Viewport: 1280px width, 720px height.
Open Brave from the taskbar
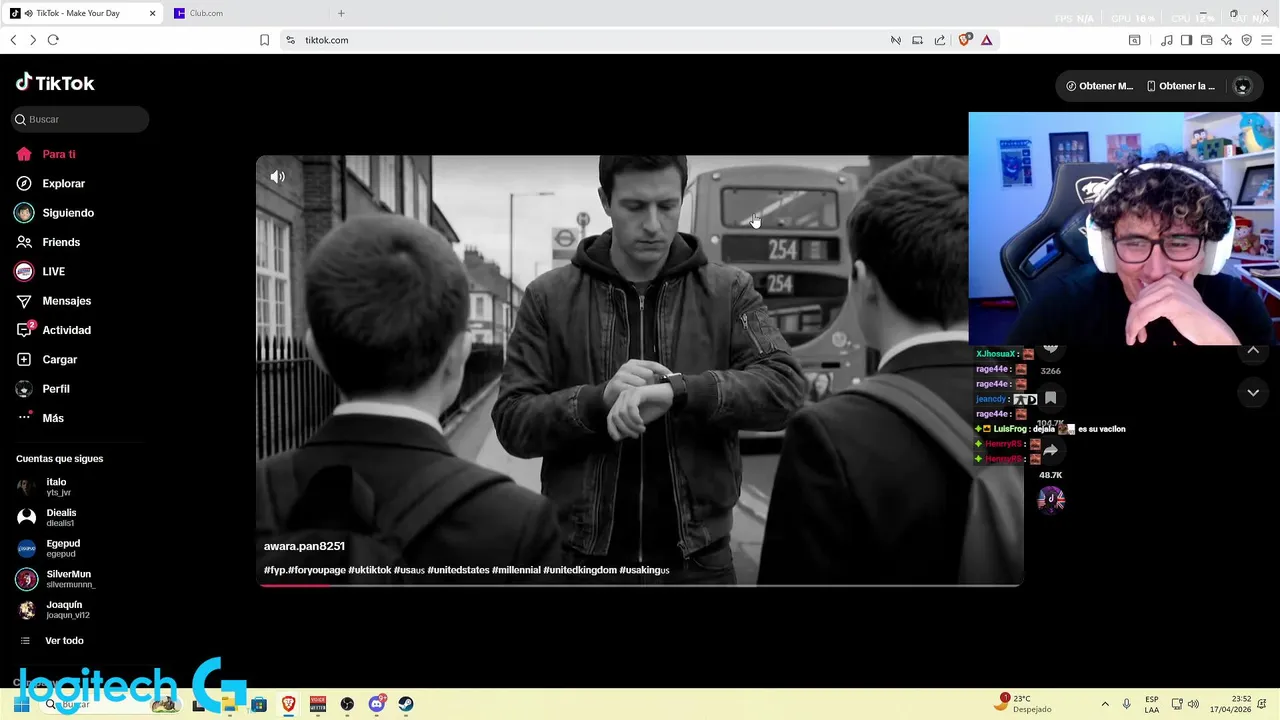point(289,704)
